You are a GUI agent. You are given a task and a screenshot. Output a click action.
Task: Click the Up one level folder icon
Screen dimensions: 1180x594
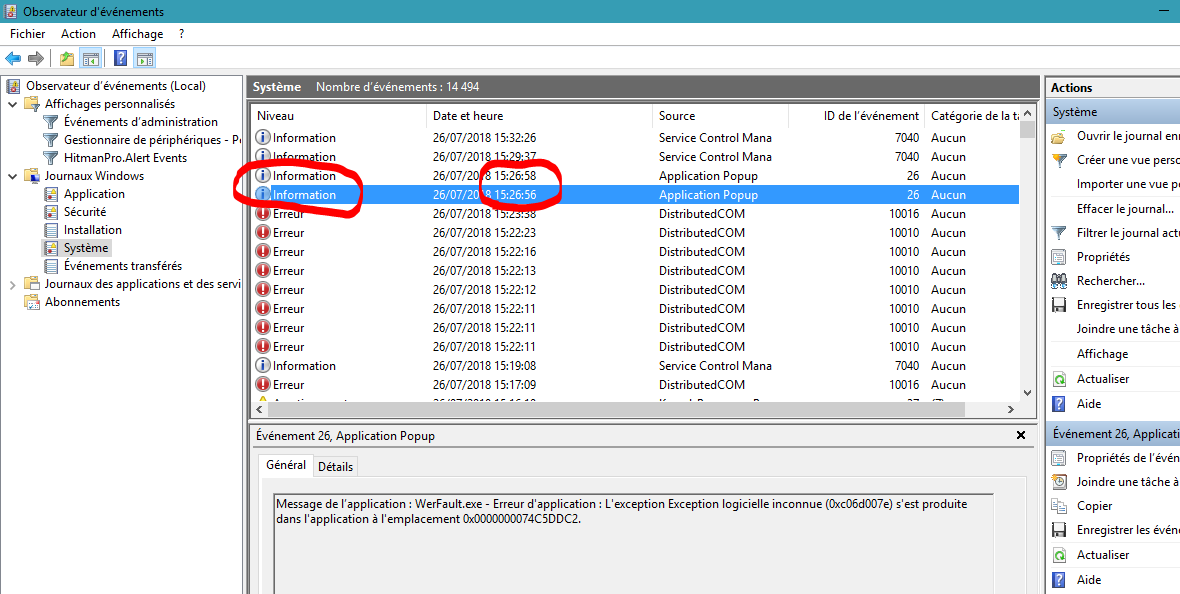[67, 58]
